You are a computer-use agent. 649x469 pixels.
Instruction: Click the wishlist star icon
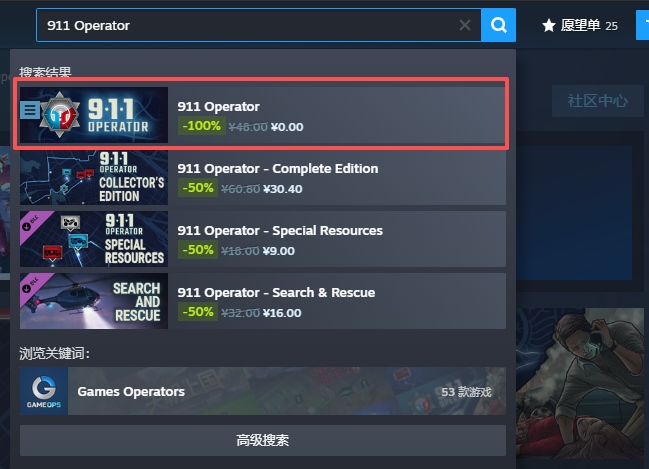point(549,26)
